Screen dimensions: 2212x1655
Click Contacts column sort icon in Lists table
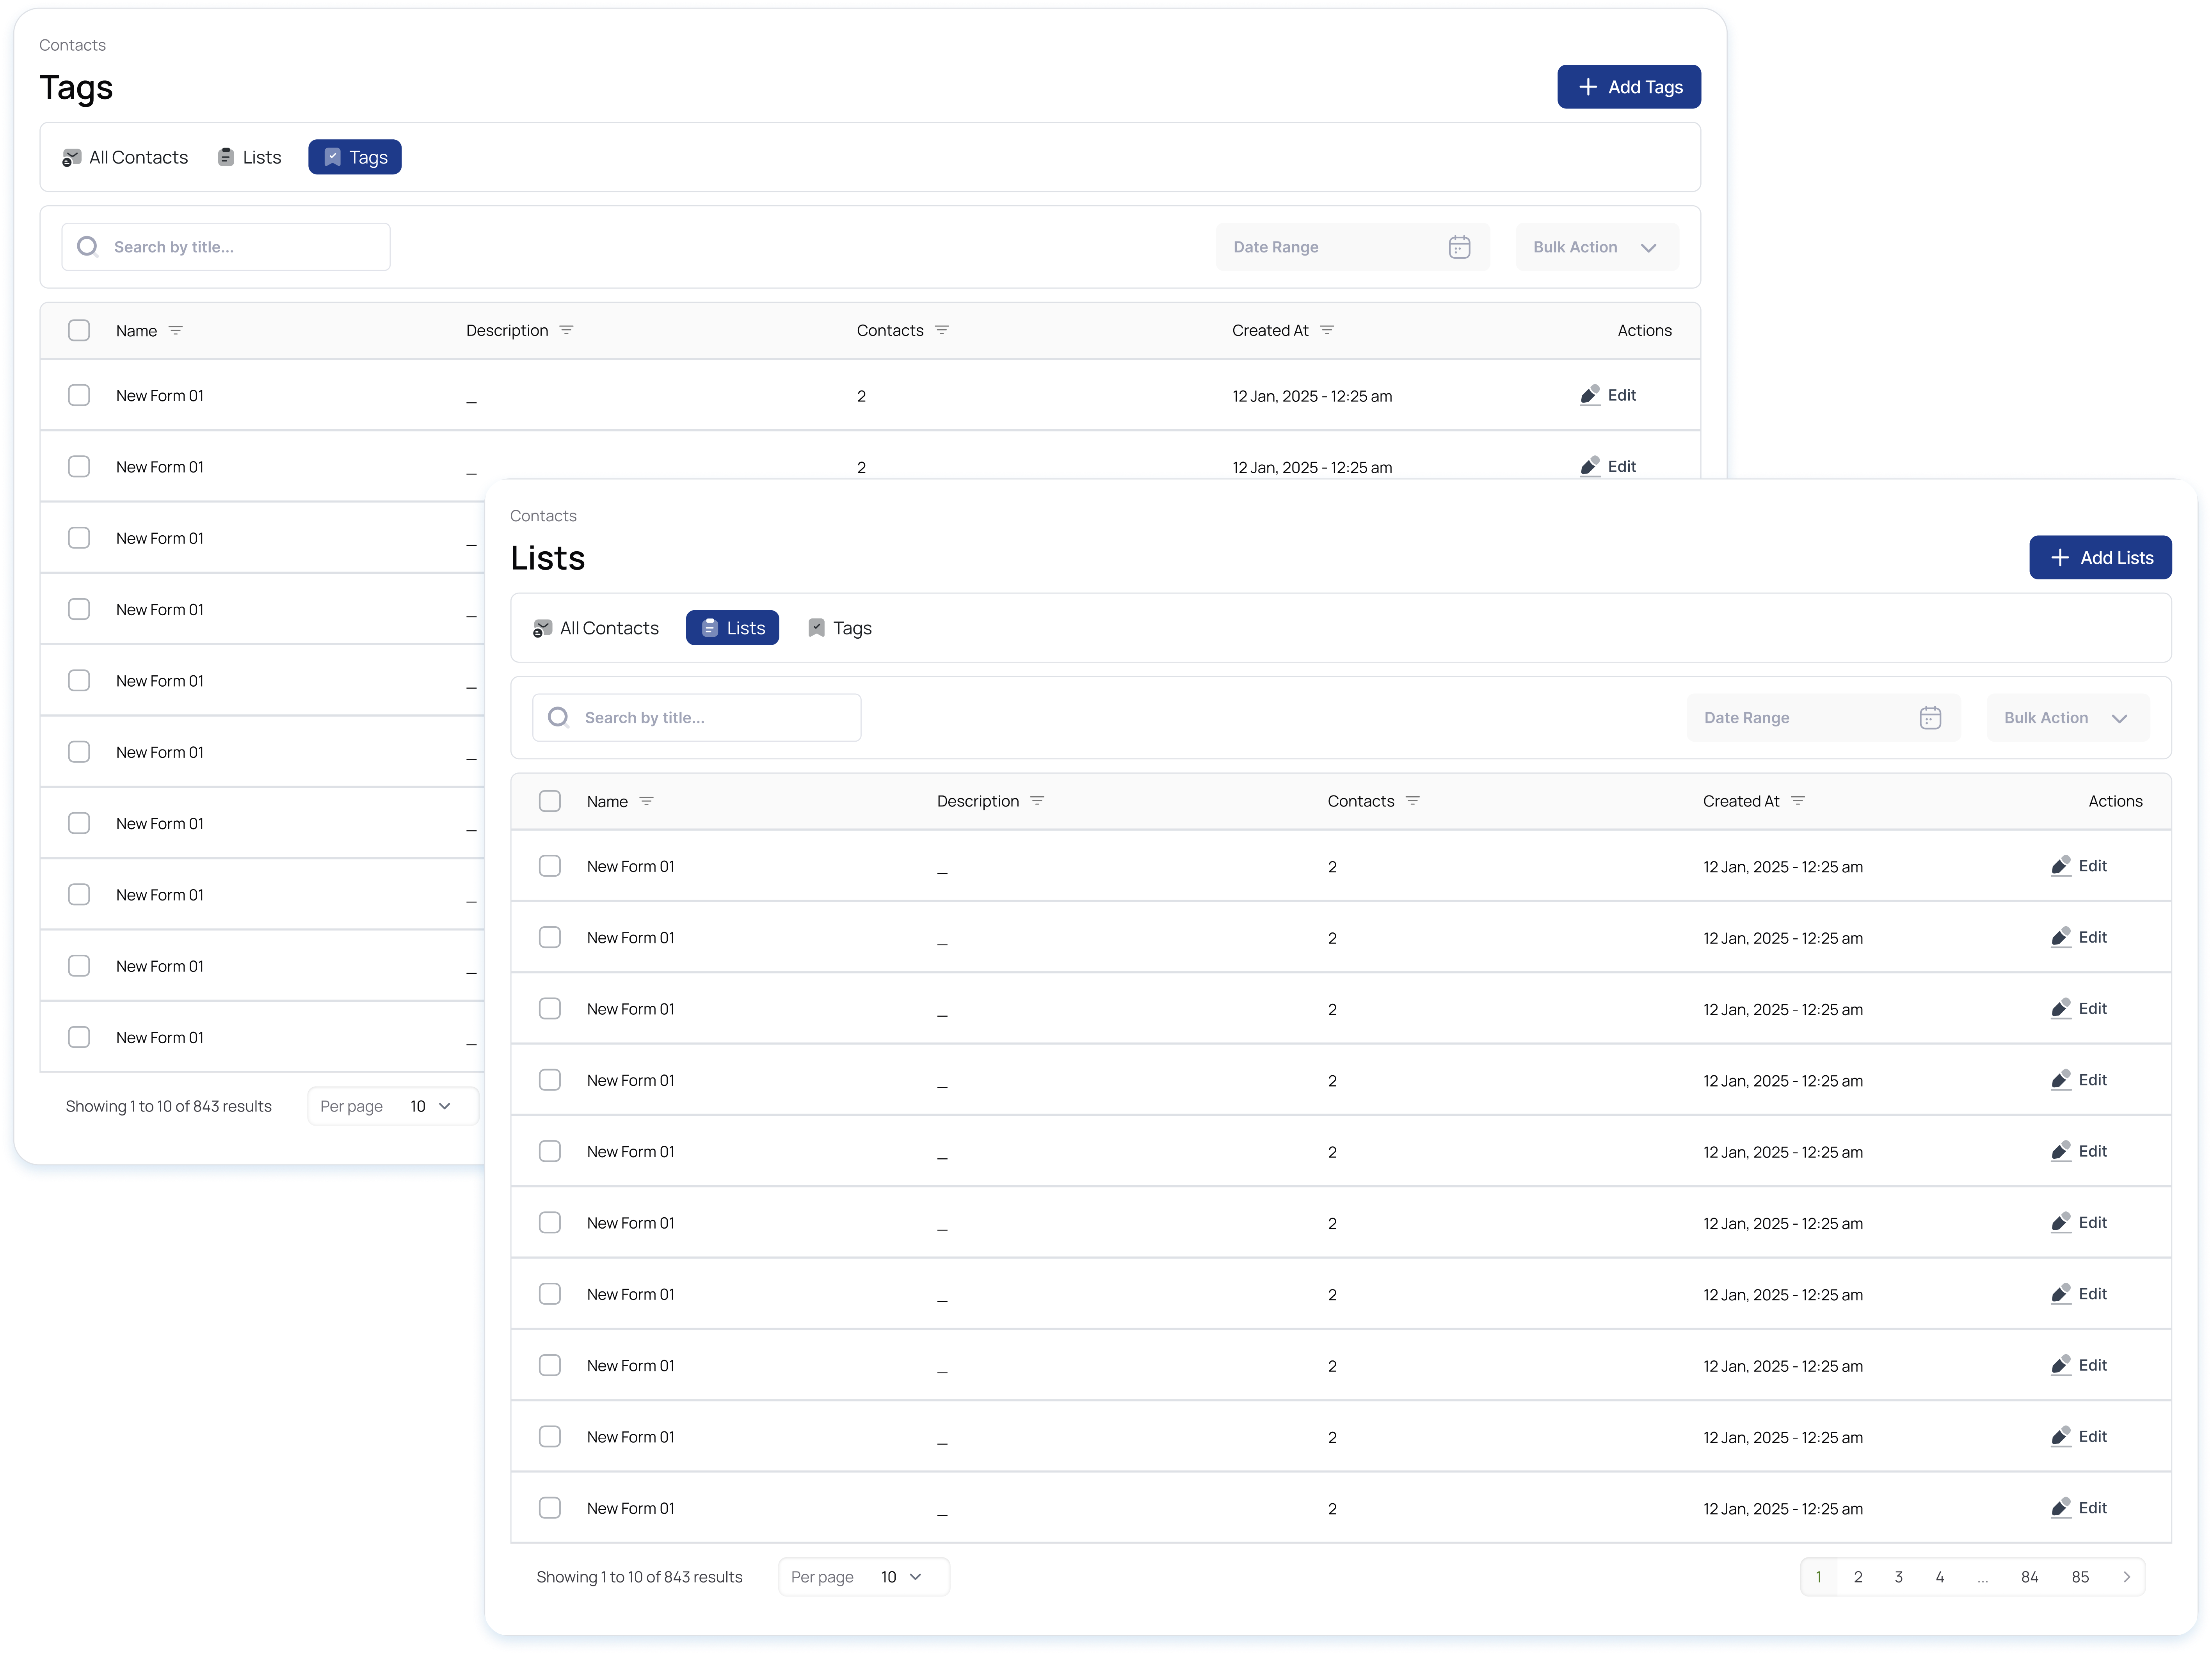1413,801
